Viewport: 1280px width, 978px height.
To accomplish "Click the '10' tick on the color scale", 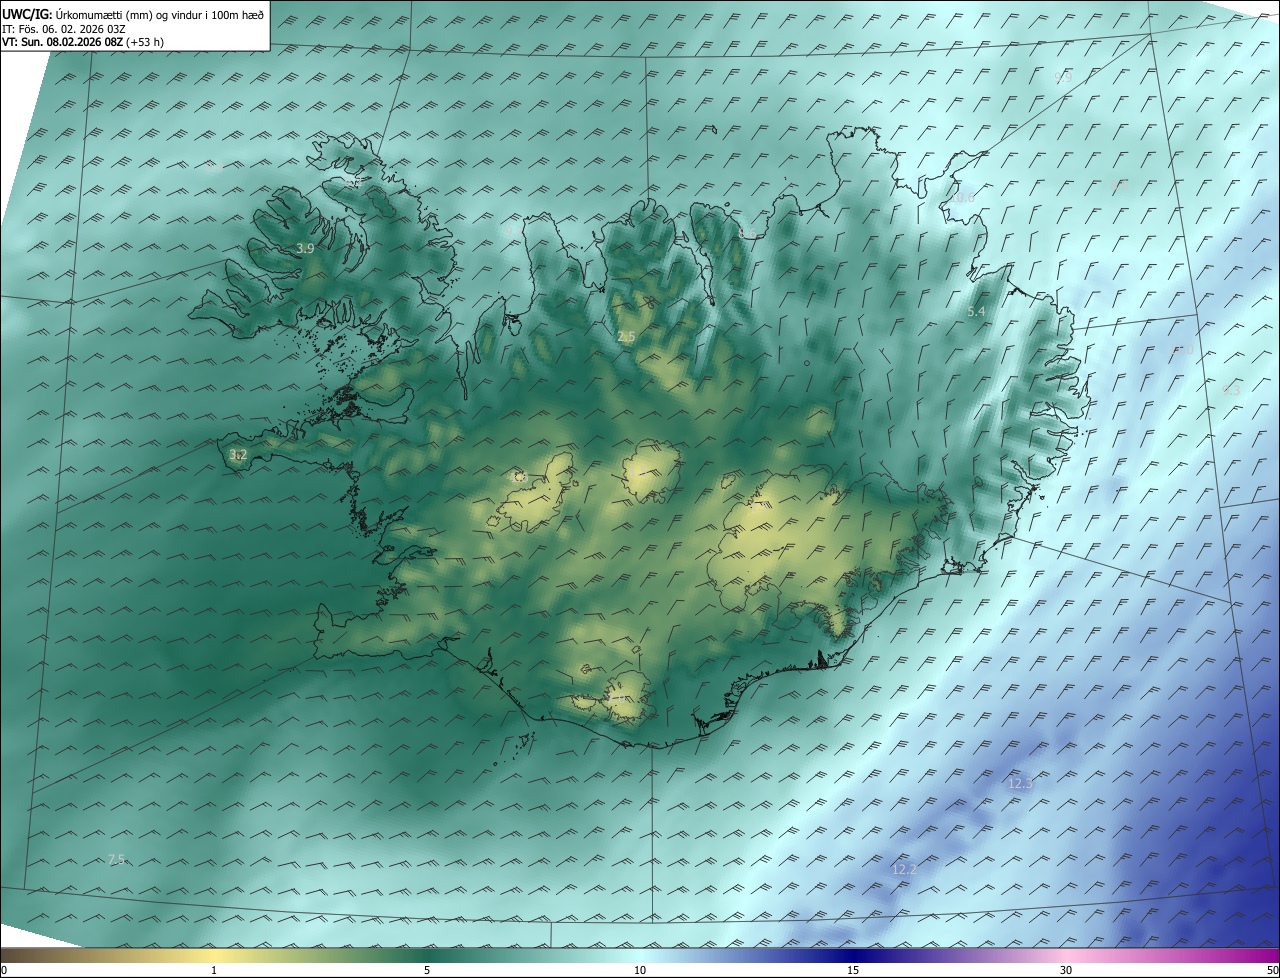I will [640, 970].
